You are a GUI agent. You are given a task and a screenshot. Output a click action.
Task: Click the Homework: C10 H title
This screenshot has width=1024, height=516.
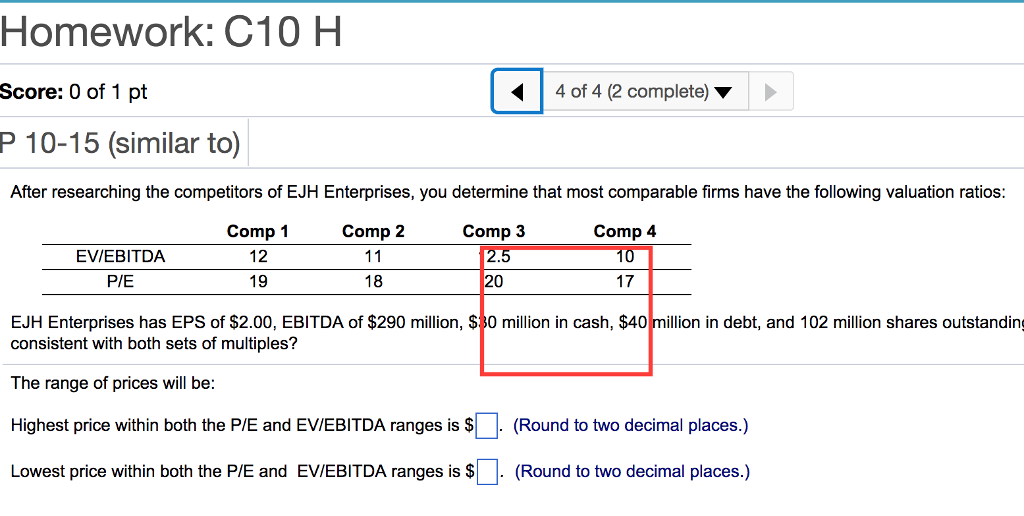click(x=171, y=32)
